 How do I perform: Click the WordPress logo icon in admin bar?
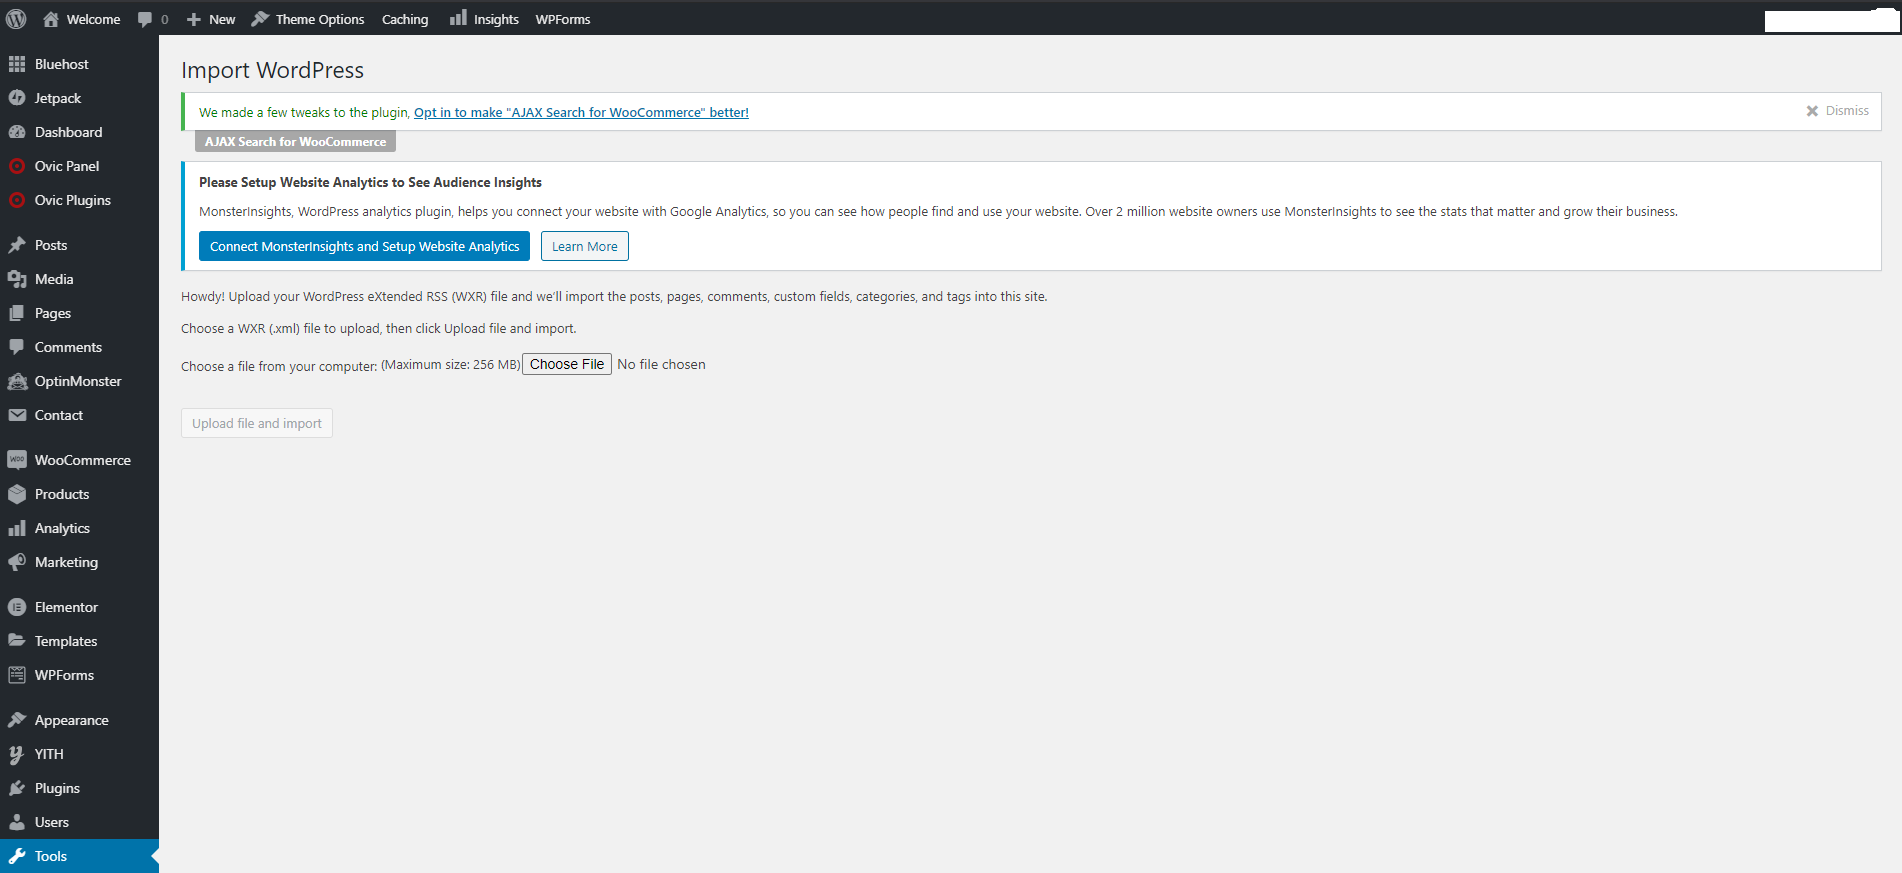coord(16,19)
